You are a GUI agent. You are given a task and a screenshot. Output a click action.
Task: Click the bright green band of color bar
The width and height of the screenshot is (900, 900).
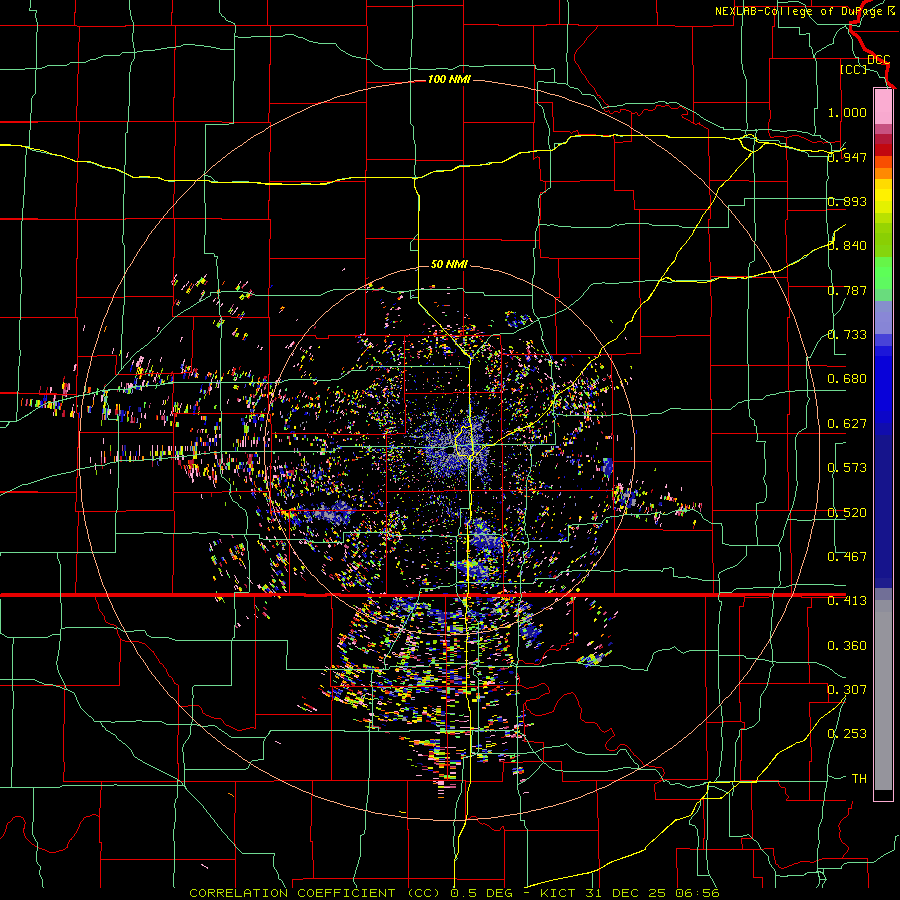(x=883, y=273)
